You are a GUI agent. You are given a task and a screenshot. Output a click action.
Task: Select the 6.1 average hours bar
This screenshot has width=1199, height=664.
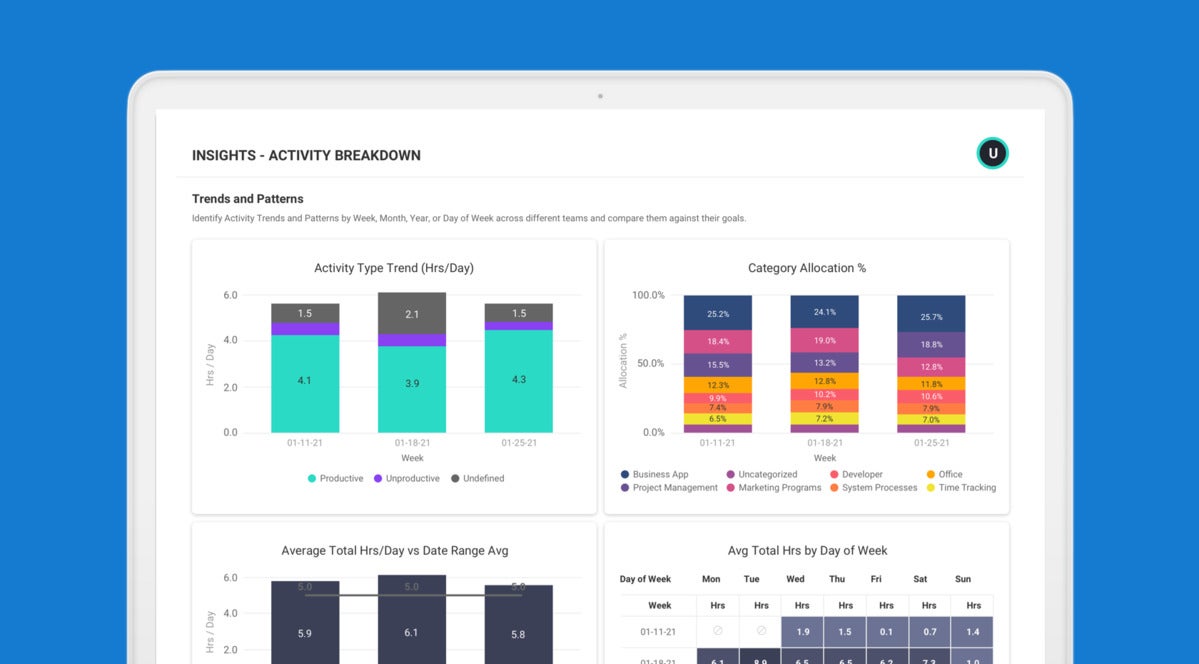(x=412, y=620)
